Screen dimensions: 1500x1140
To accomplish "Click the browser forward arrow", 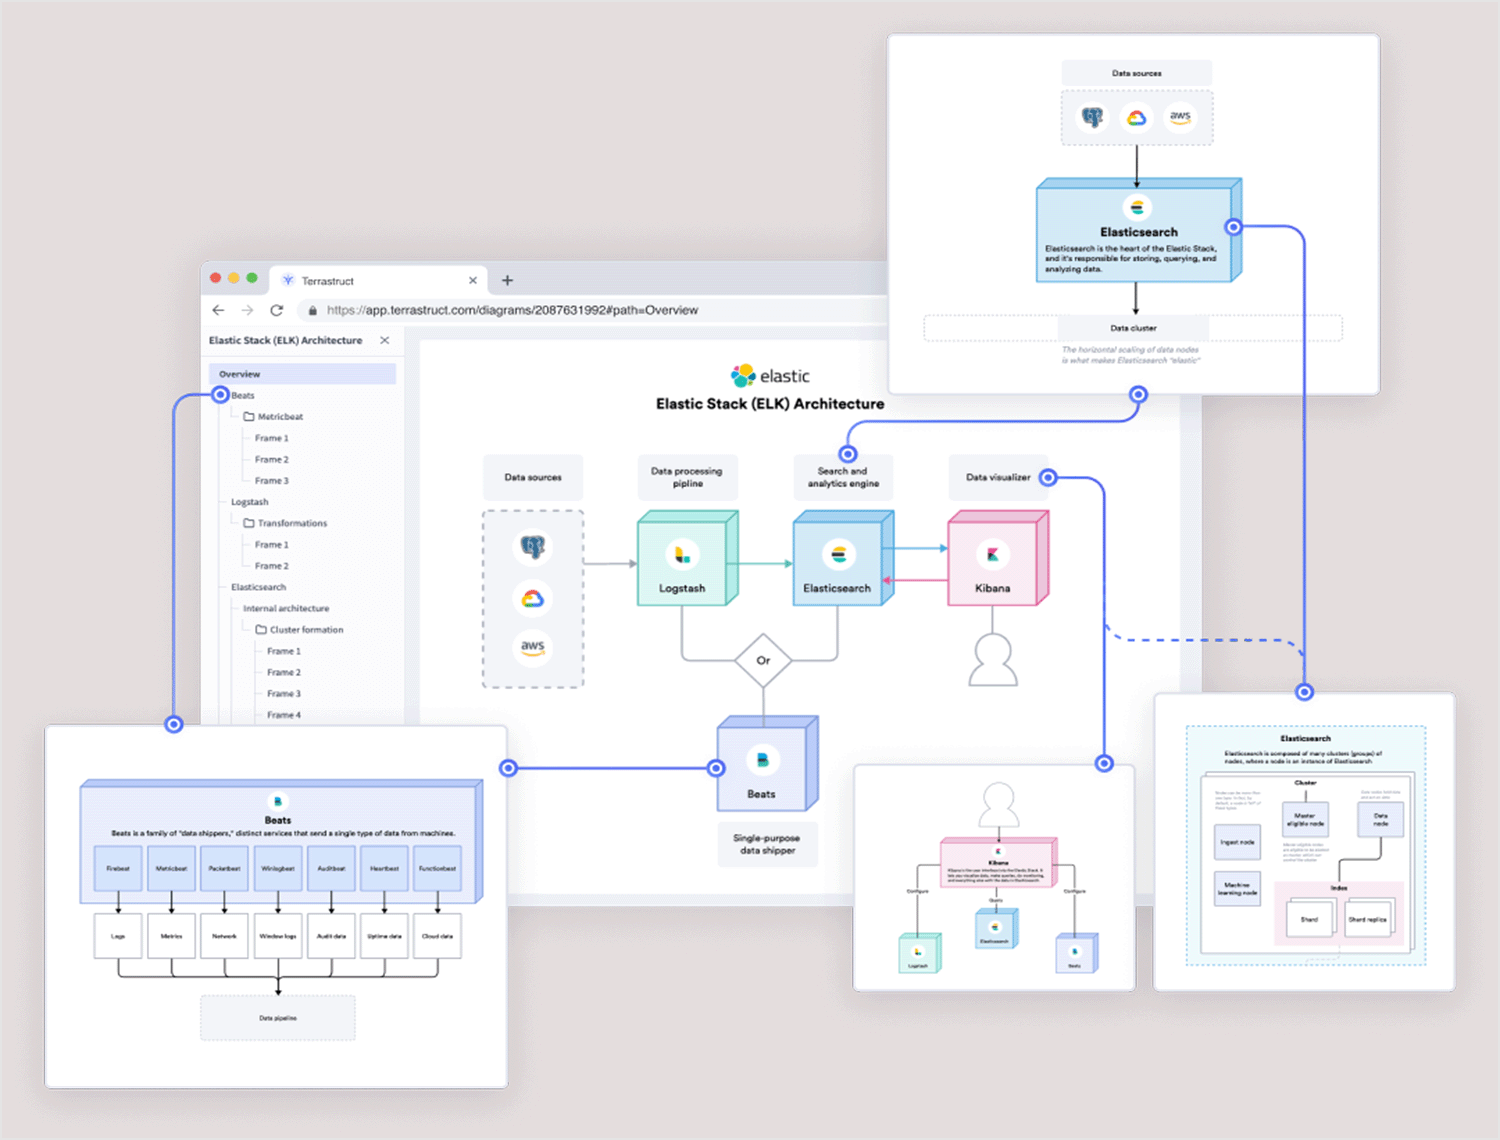I will tap(247, 310).
